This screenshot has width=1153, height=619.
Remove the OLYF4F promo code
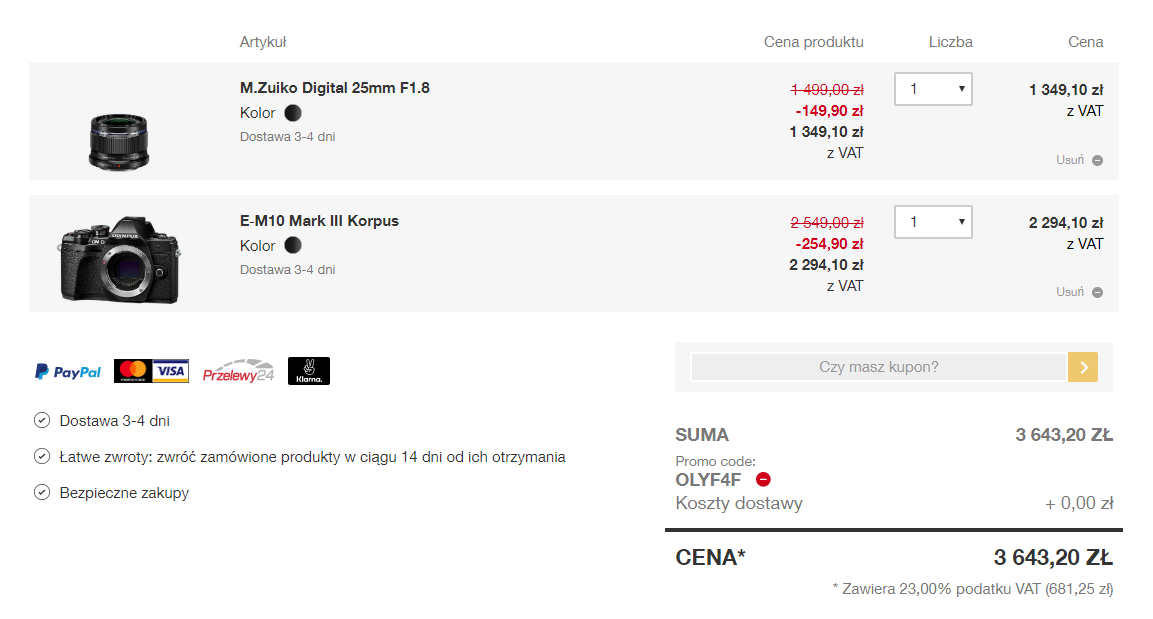[764, 479]
